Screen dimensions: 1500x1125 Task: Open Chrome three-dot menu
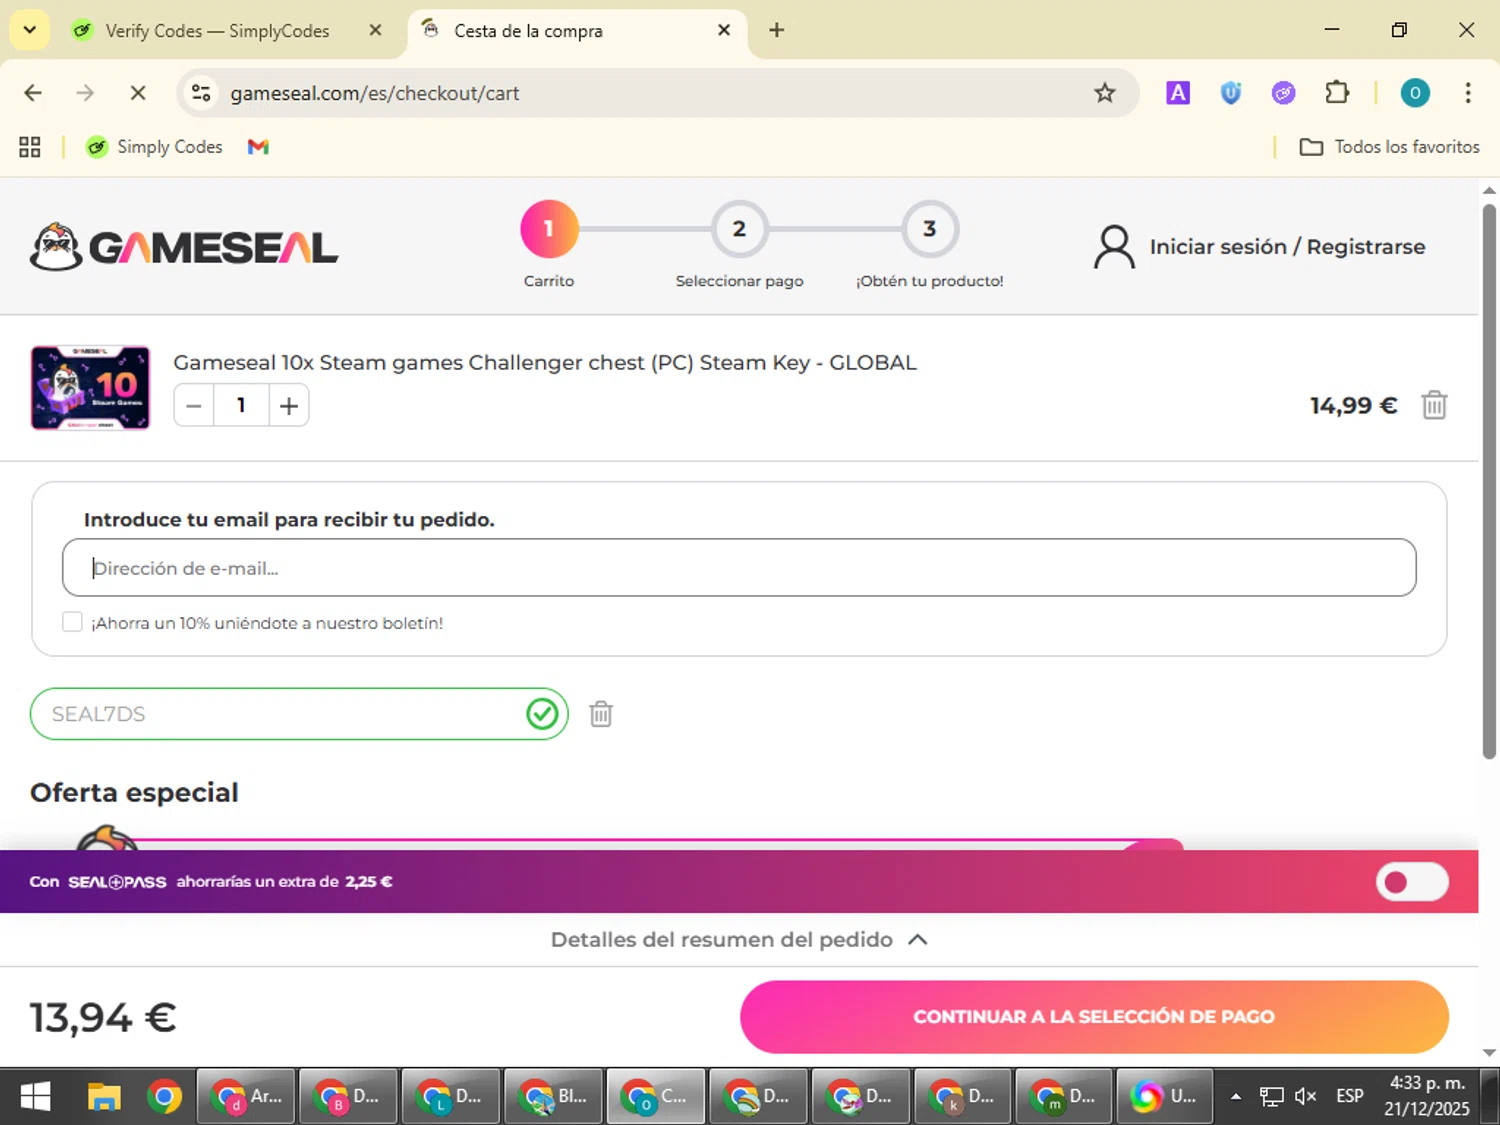(x=1467, y=93)
